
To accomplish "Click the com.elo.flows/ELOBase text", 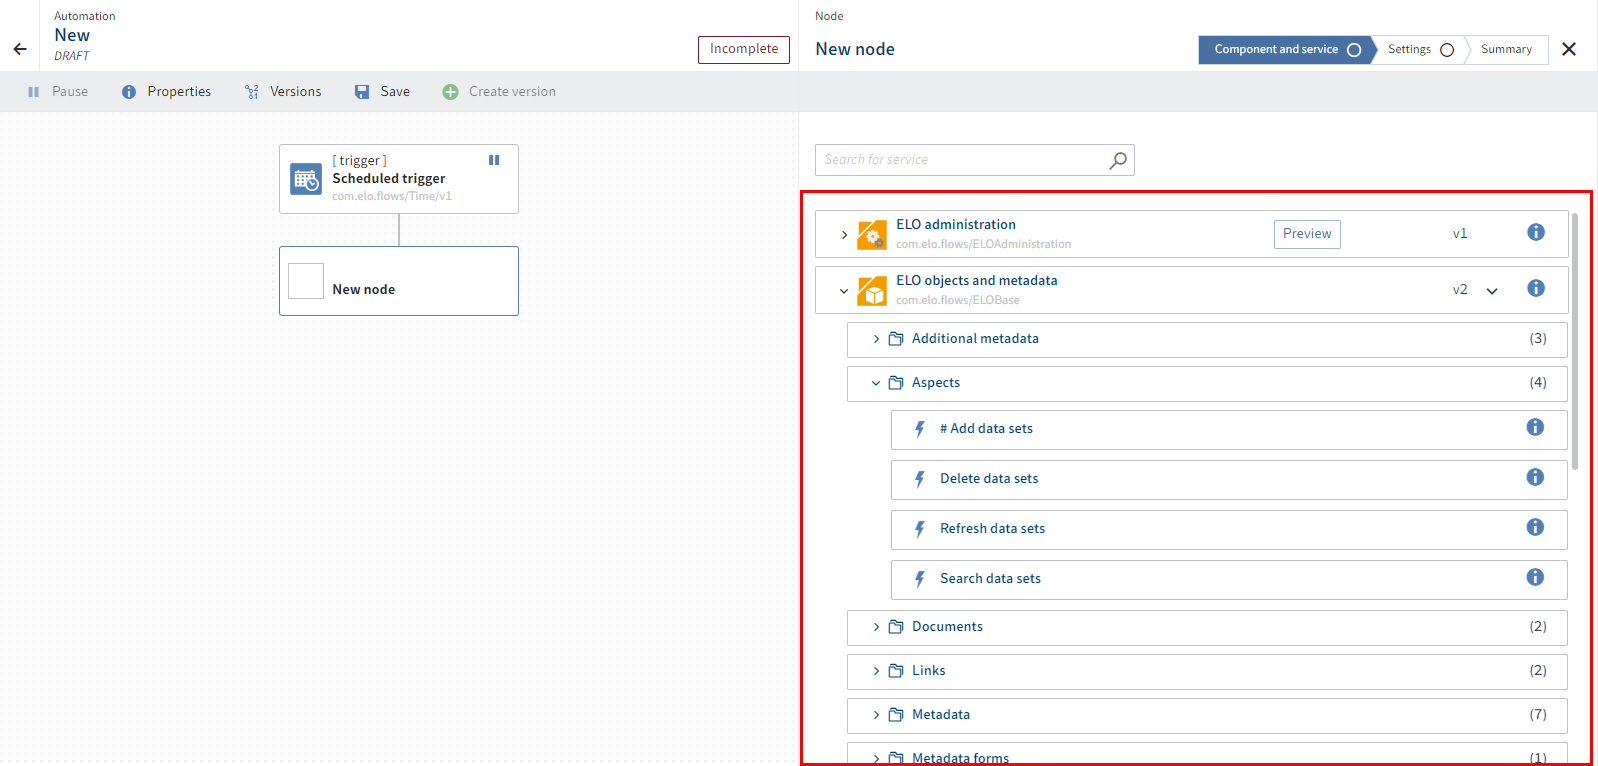I will tap(958, 300).
